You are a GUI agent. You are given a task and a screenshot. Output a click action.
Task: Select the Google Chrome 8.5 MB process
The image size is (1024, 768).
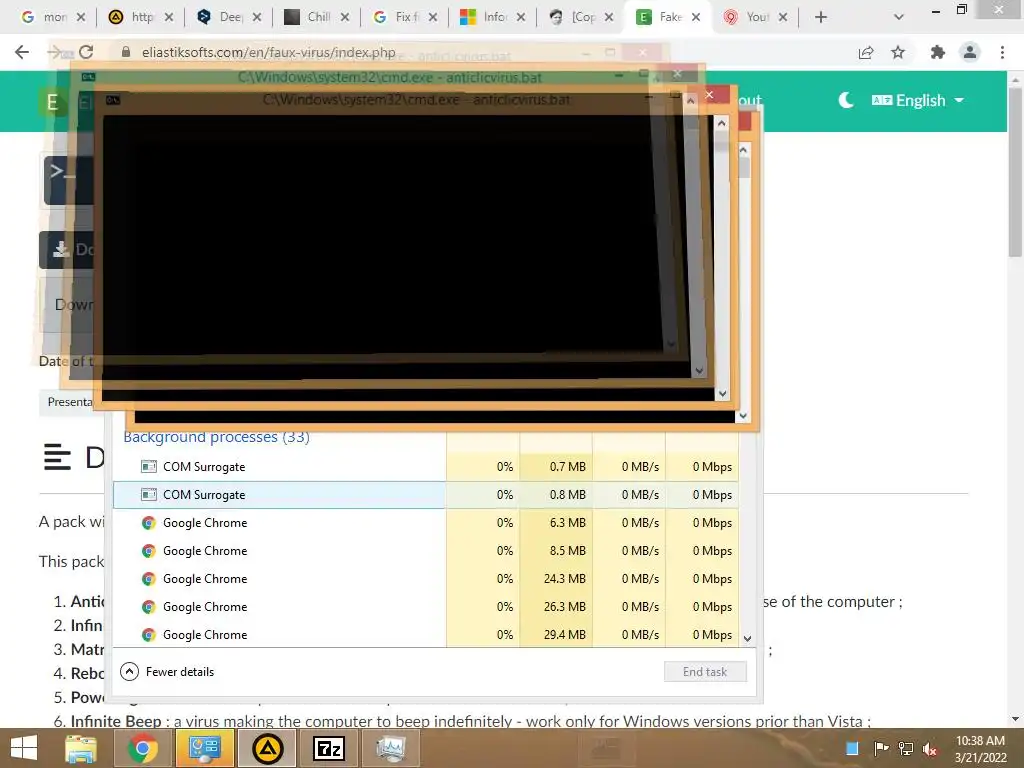(x=425, y=551)
